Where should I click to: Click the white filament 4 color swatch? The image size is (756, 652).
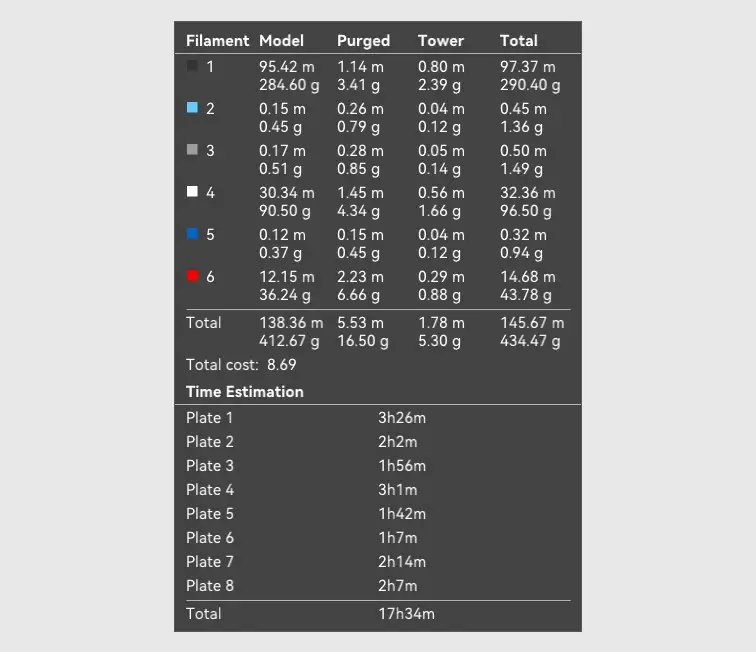[x=192, y=191]
